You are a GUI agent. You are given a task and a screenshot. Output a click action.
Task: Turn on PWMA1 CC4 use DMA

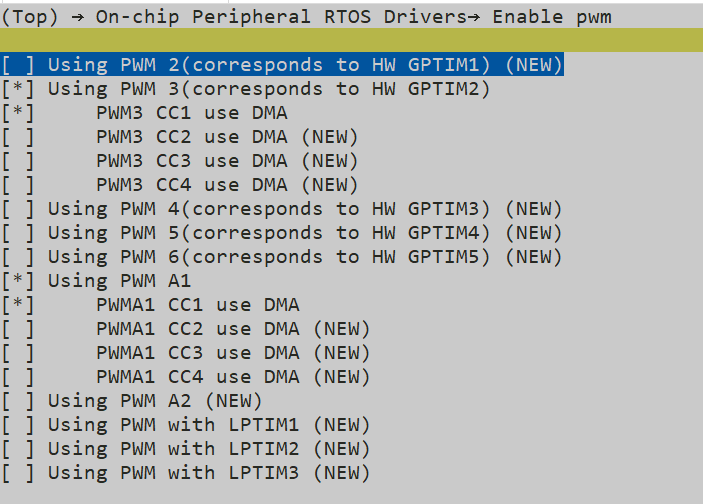(19, 377)
